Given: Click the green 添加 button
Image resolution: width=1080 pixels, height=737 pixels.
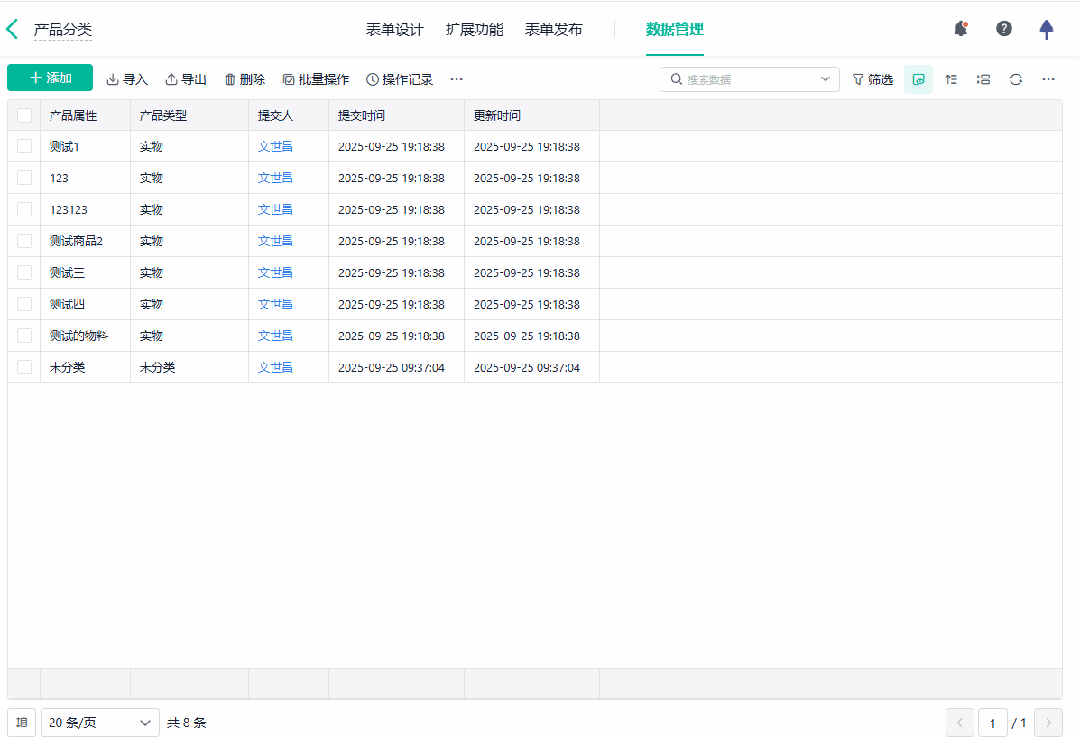Looking at the screenshot, I should point(50,78).
